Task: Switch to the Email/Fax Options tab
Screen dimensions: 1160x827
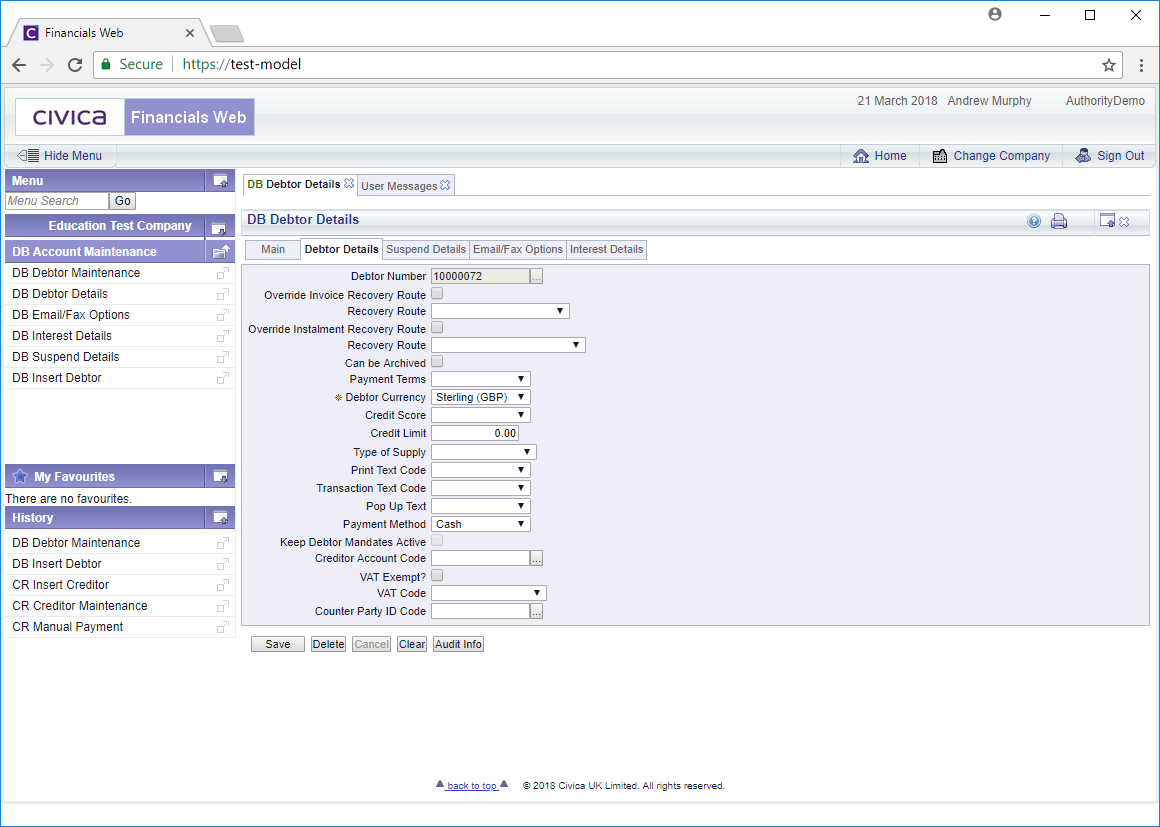Action: [518, 249]
